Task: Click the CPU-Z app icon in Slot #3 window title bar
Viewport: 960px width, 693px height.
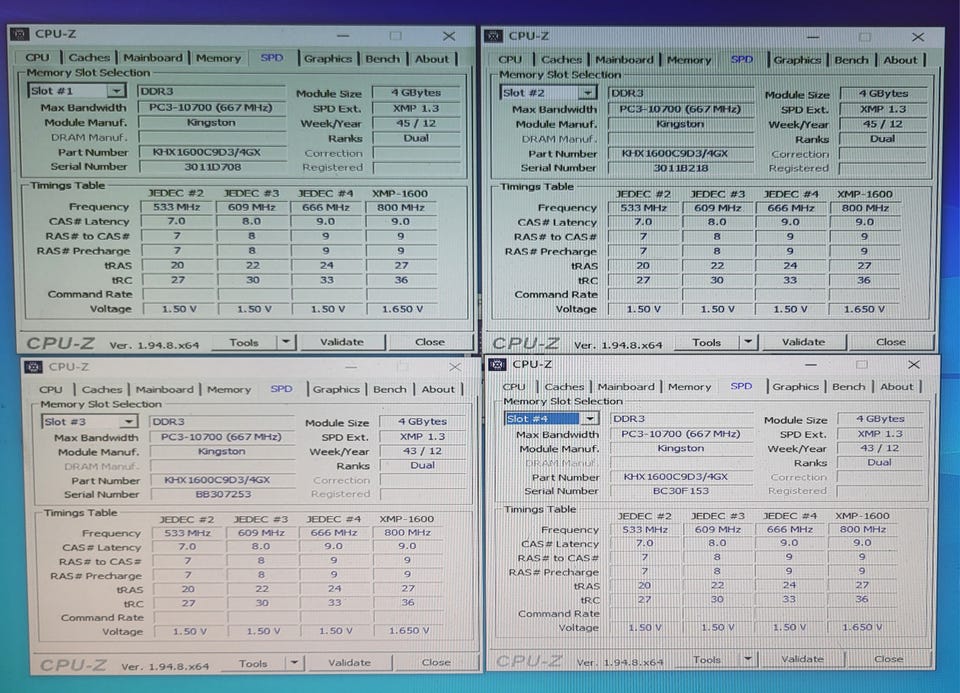Action: coord(33,367)
